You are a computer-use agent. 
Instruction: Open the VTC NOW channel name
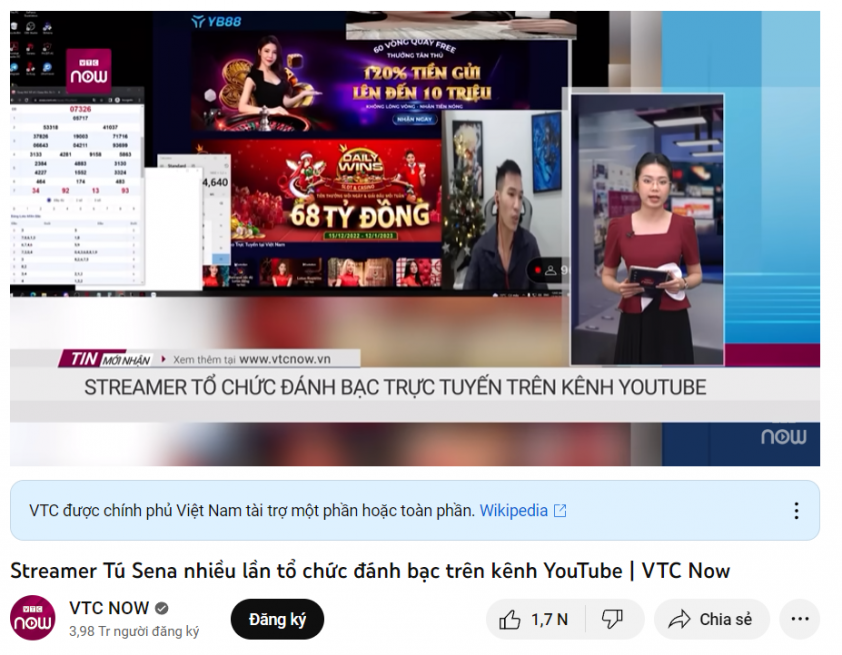coord(109,608)
